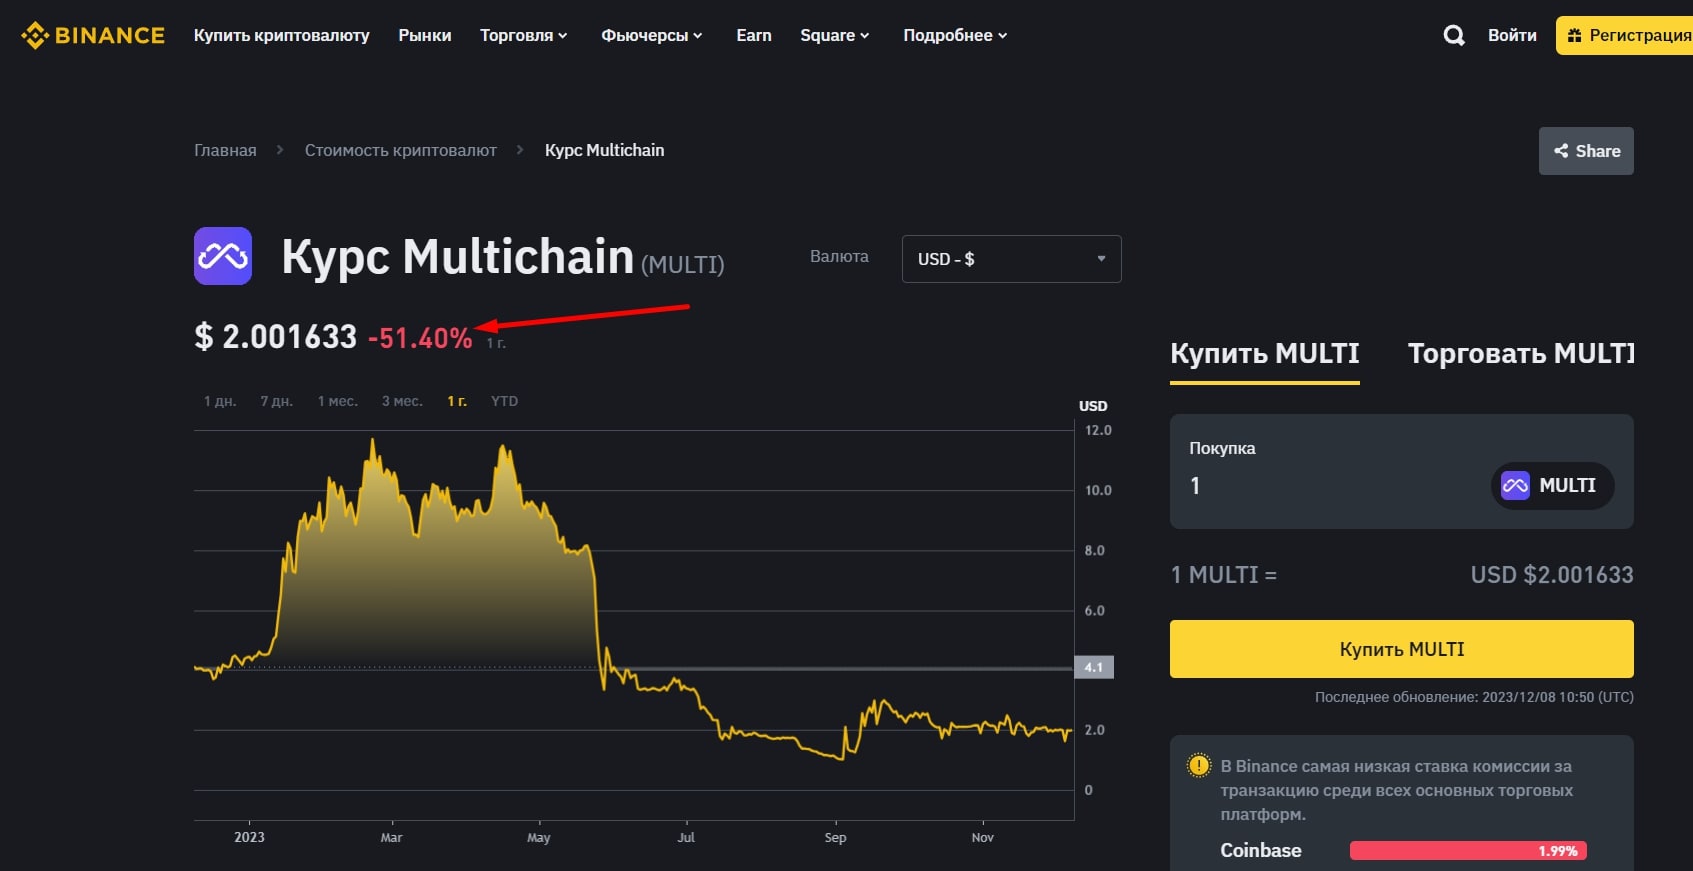This screenshot has width=1693, height=871.
Task: Open the USD - $ currency dropdown
Action: coord(1011,259)
